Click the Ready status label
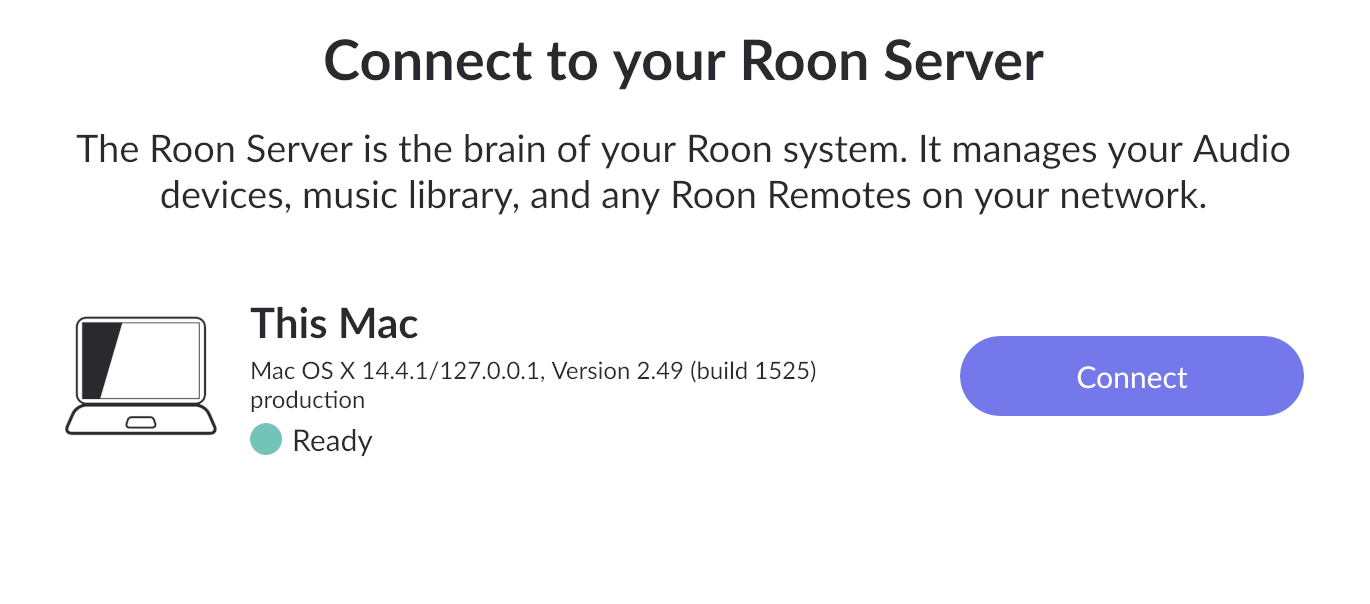1370x604 pixels. (332, 441)
